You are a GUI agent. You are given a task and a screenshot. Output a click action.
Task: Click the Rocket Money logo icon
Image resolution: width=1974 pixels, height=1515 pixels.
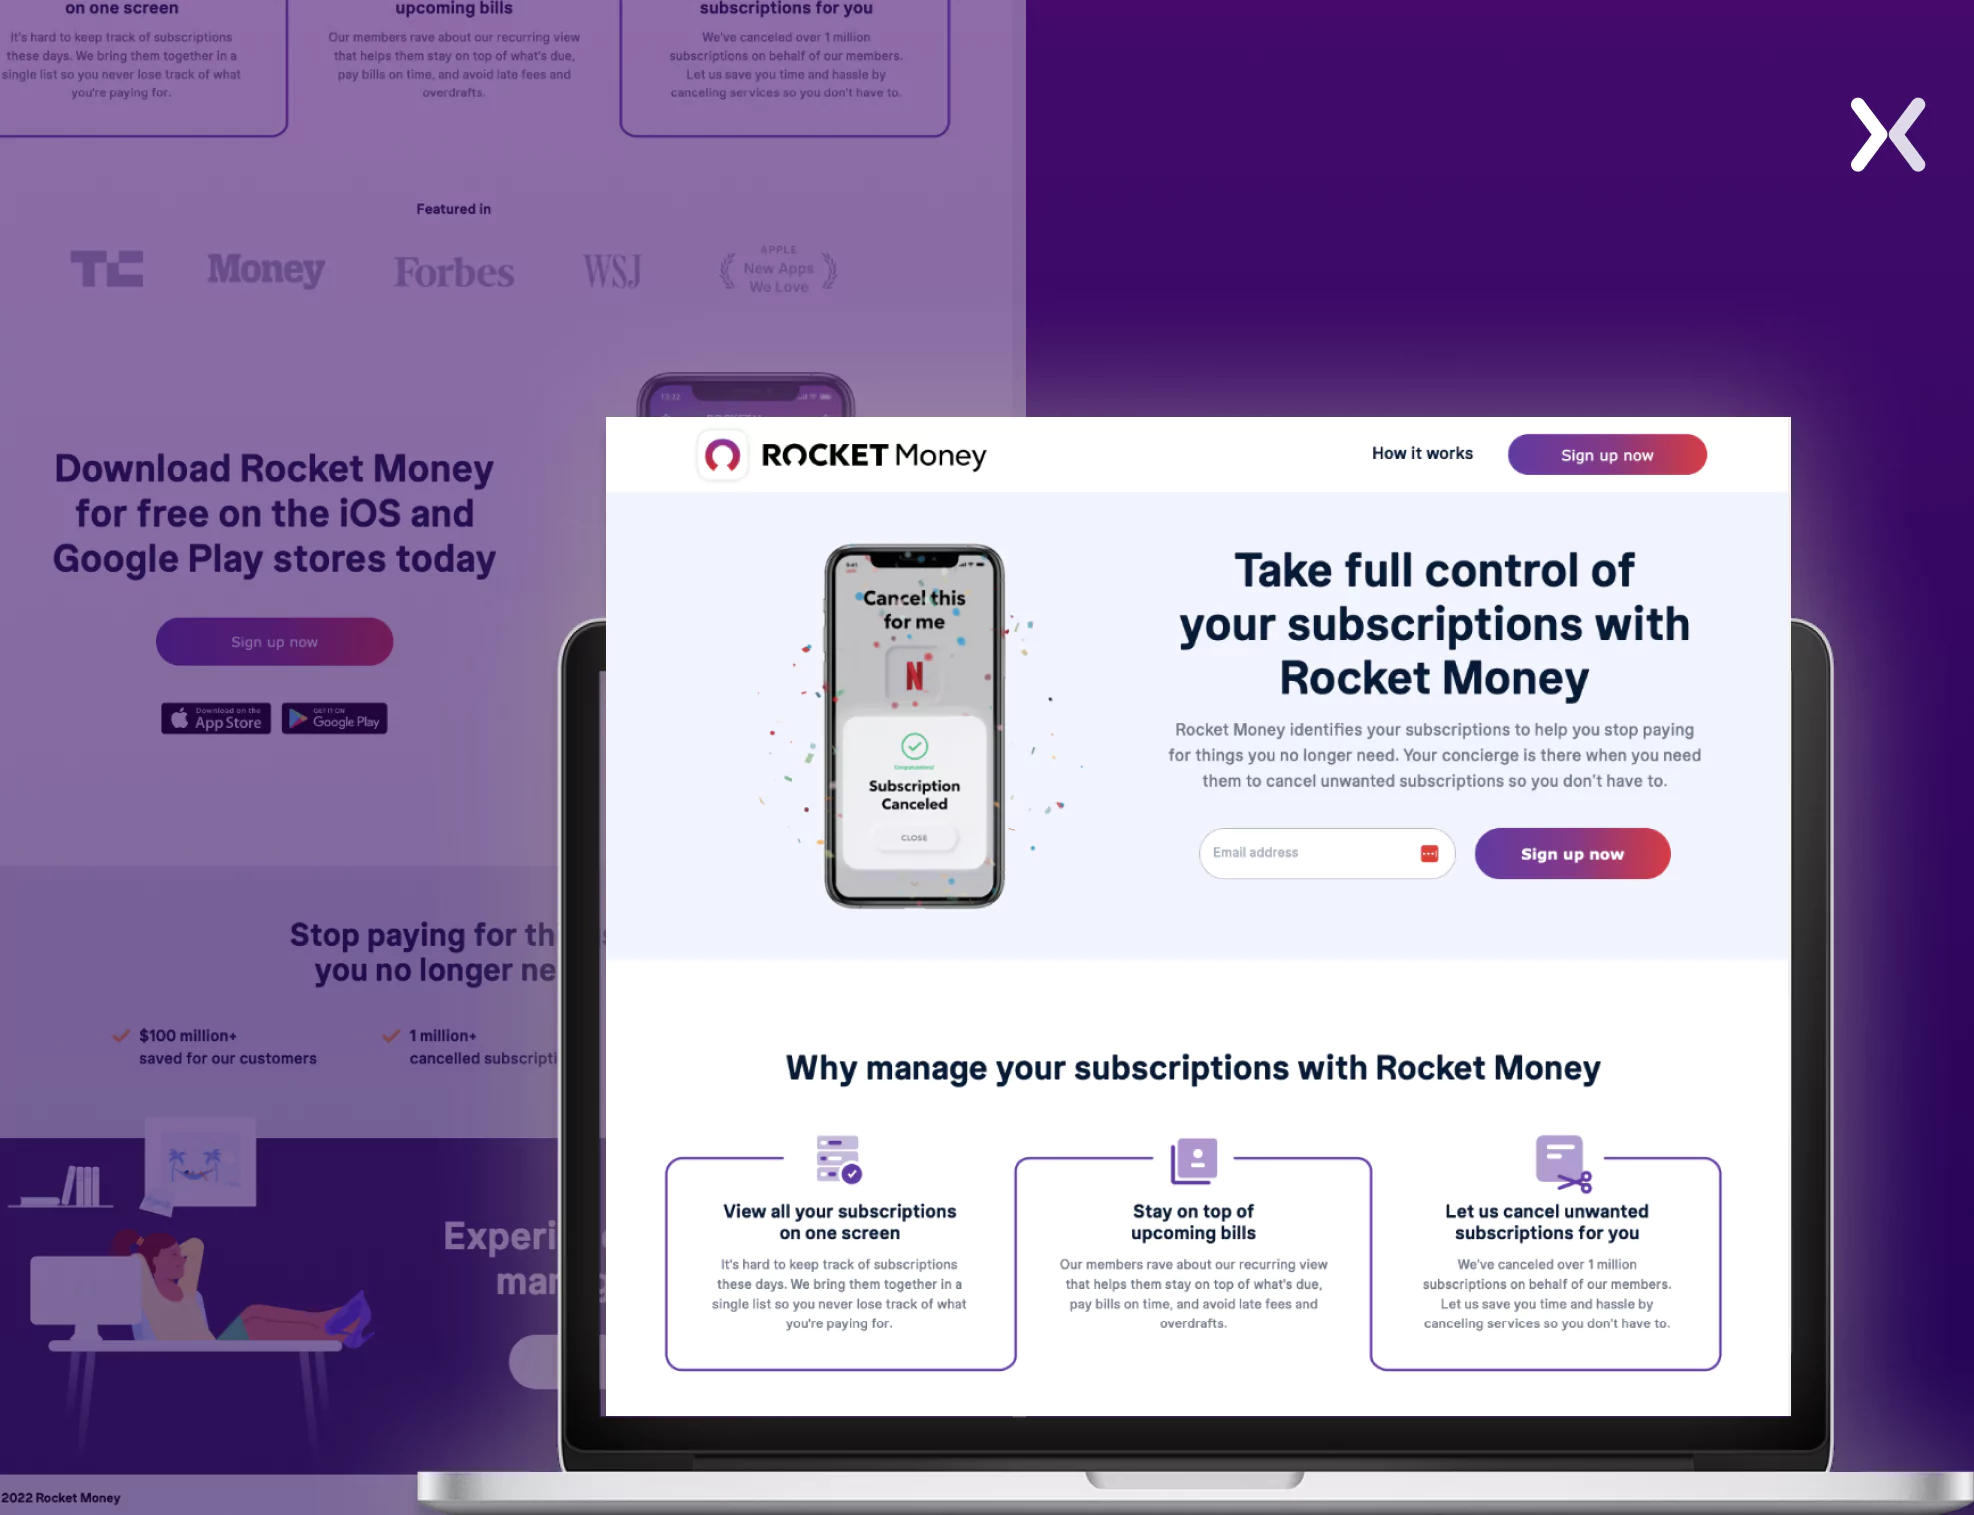pyautogui.click(x=722, y=455)
